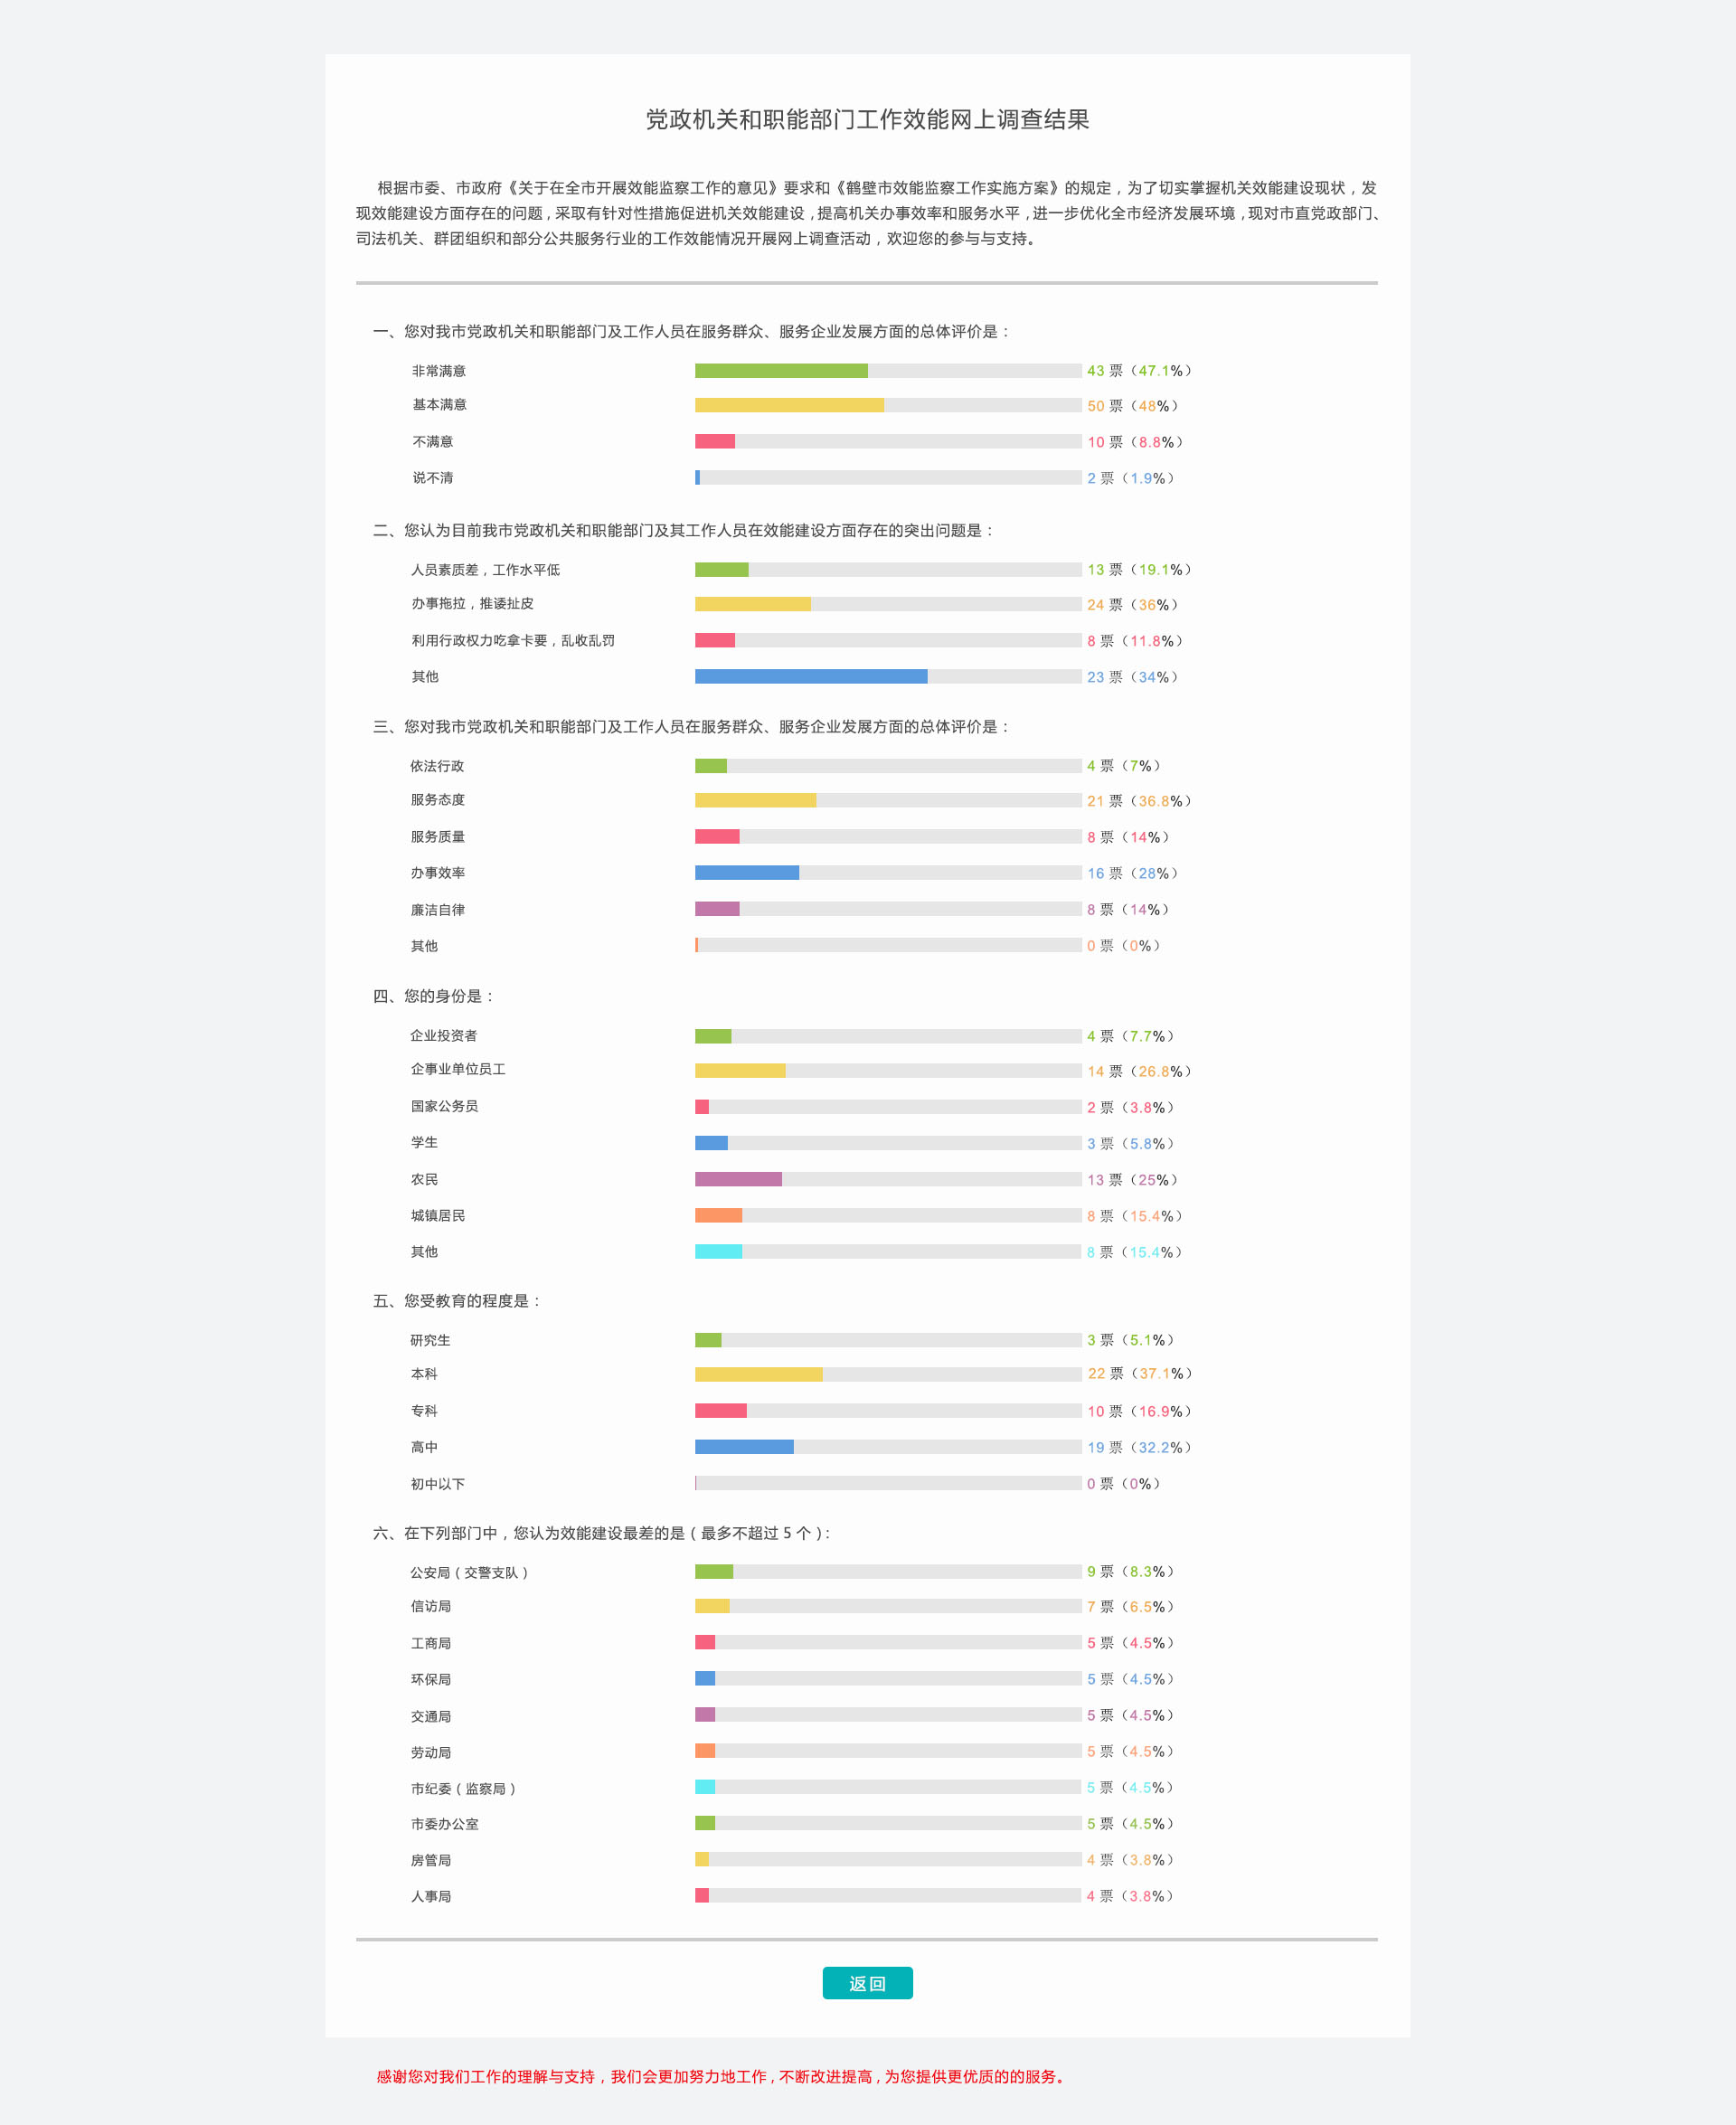Click the question six heading about 效能建设最差
Image resolution: width=1736 pixels, height=2125 pixels.
click(x=601, y=1533)
